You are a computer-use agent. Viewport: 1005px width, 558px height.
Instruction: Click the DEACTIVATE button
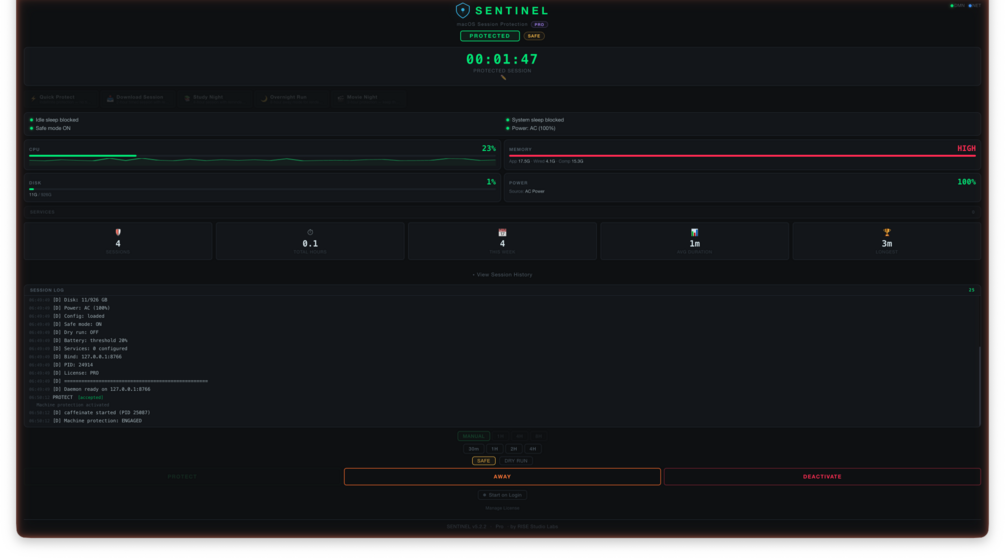click(822, 477)
